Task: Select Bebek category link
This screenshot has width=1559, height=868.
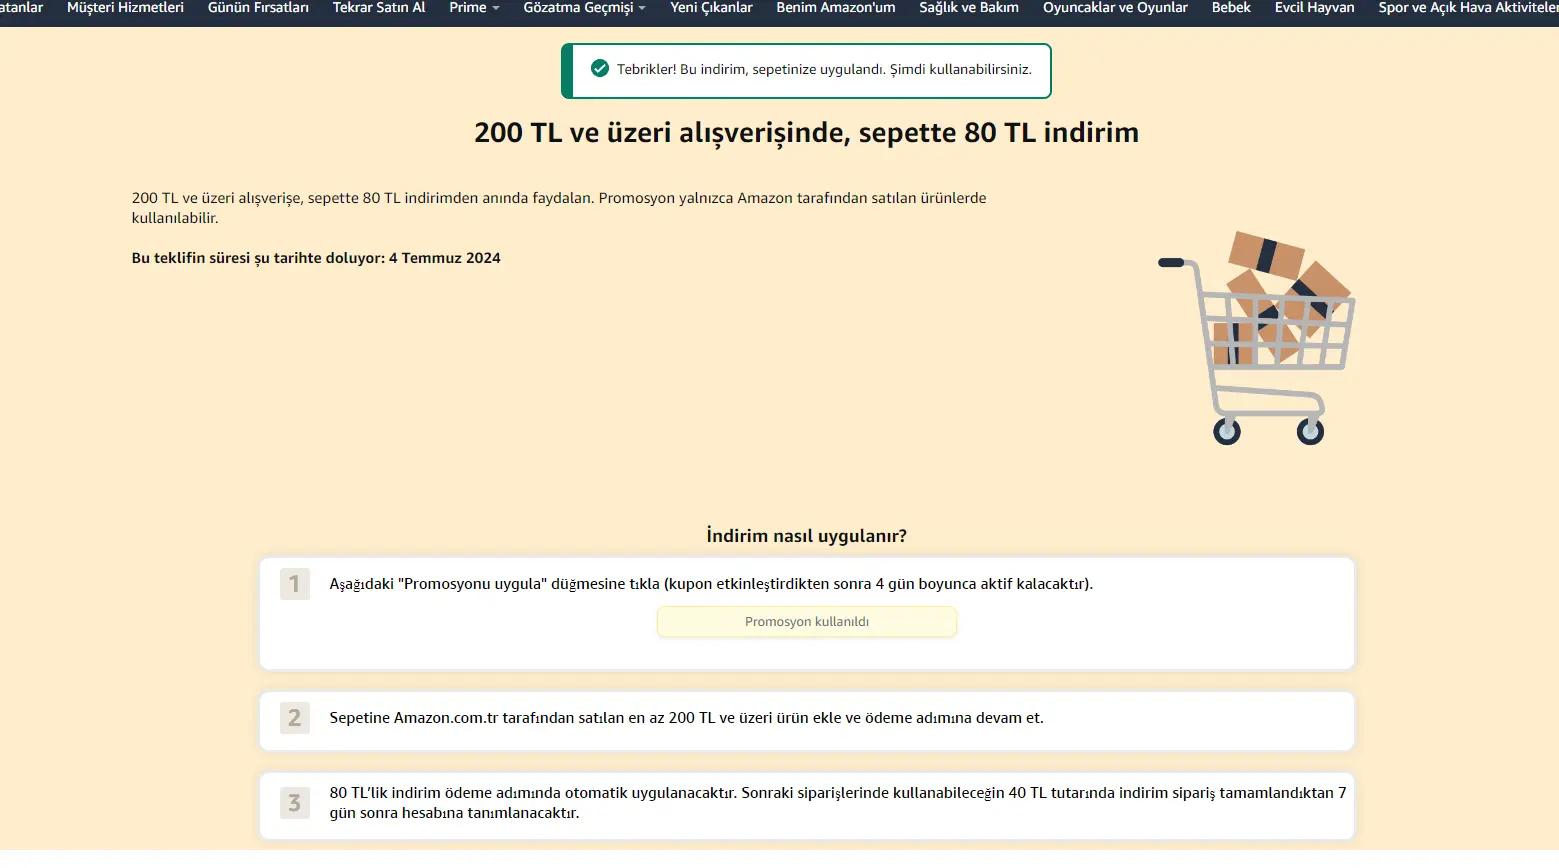Action: pyautogui.click(x=1231, y=8)
